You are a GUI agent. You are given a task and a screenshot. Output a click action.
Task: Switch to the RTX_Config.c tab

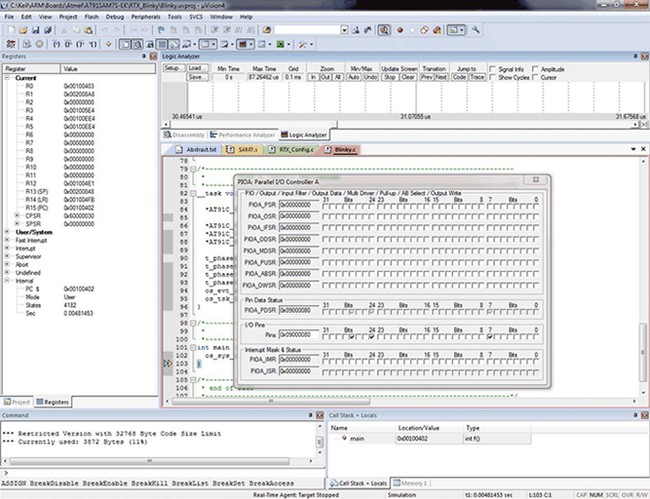click(x=291, y=149)
